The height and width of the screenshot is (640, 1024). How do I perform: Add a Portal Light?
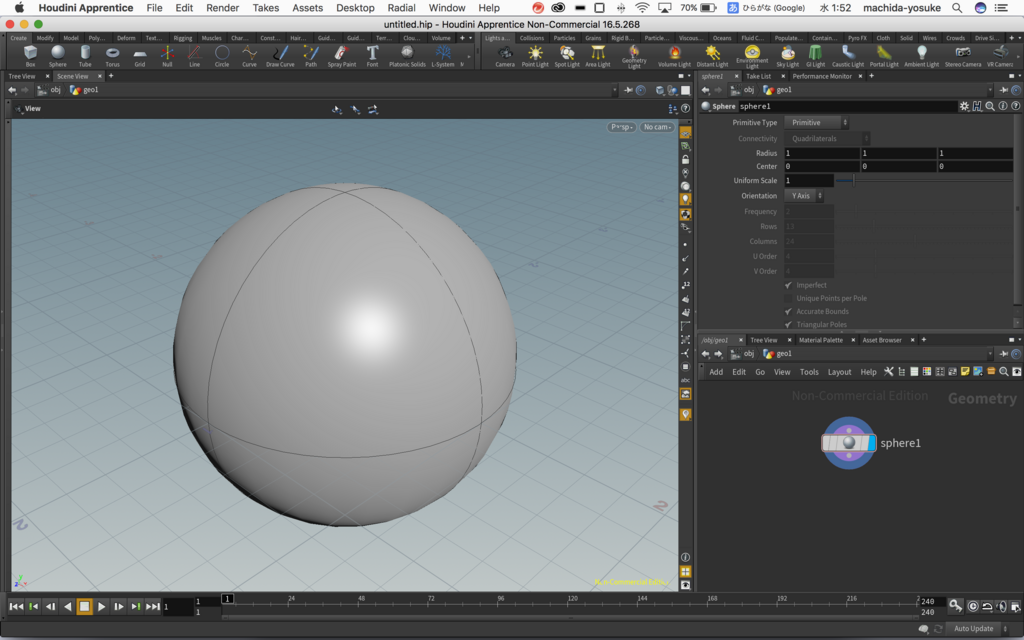[x=884, y=56]
